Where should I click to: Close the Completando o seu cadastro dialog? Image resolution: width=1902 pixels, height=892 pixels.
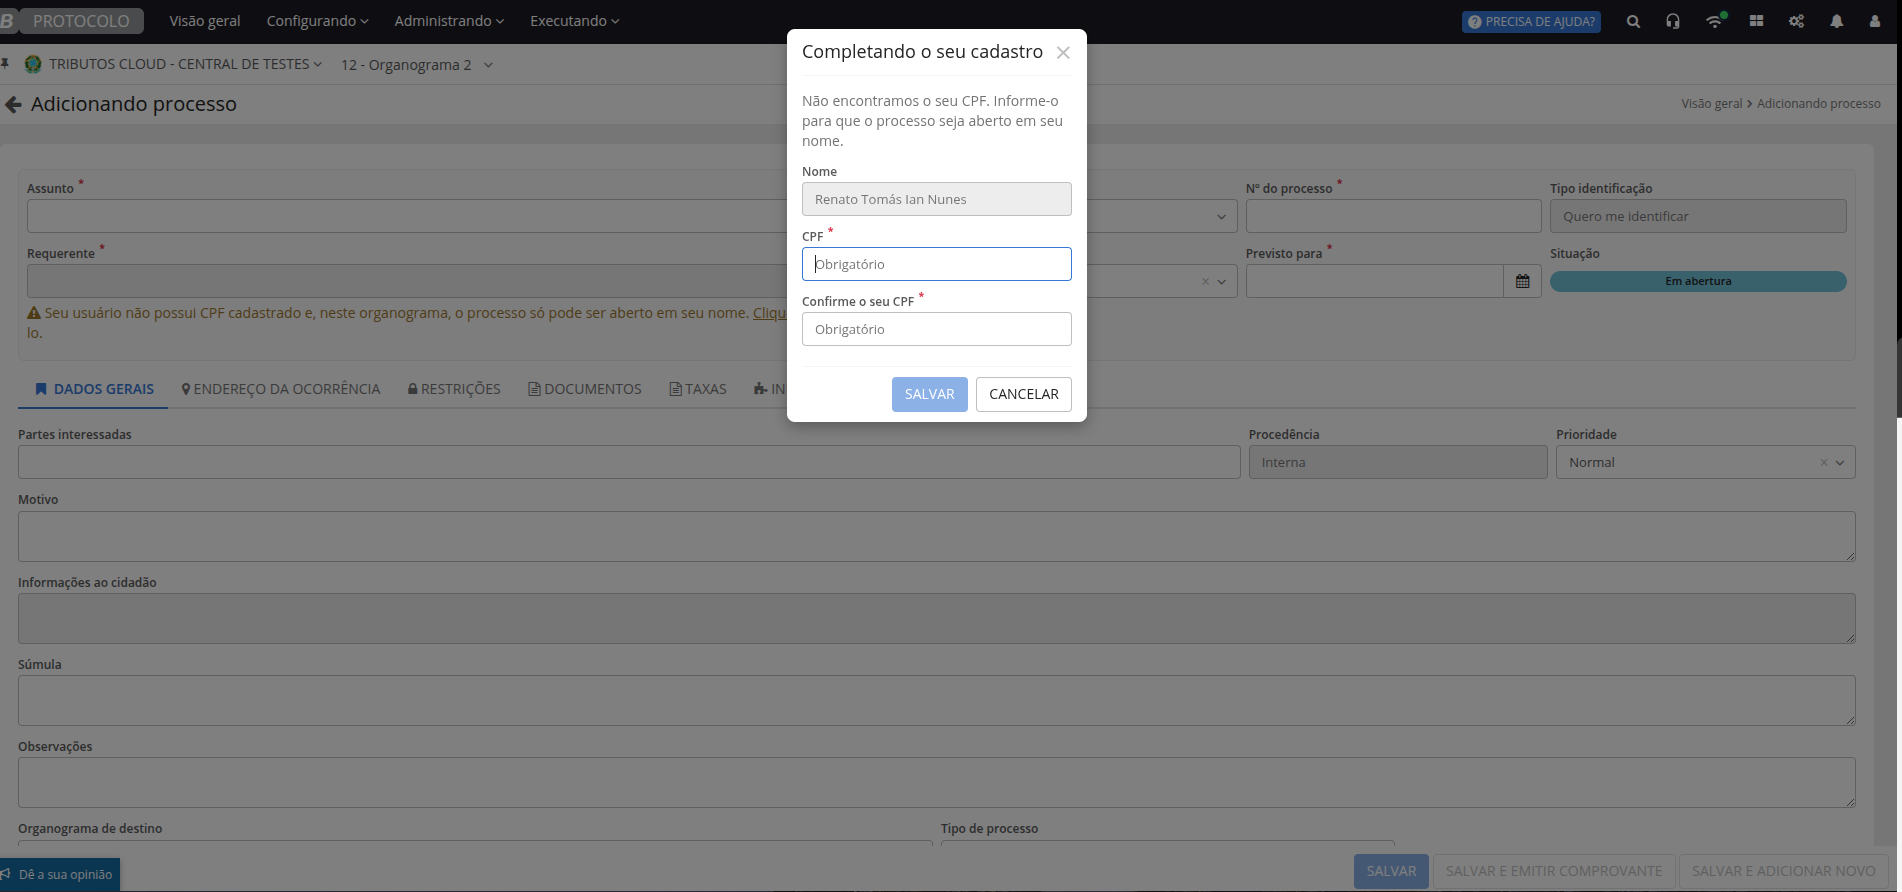click(1063, 53)
